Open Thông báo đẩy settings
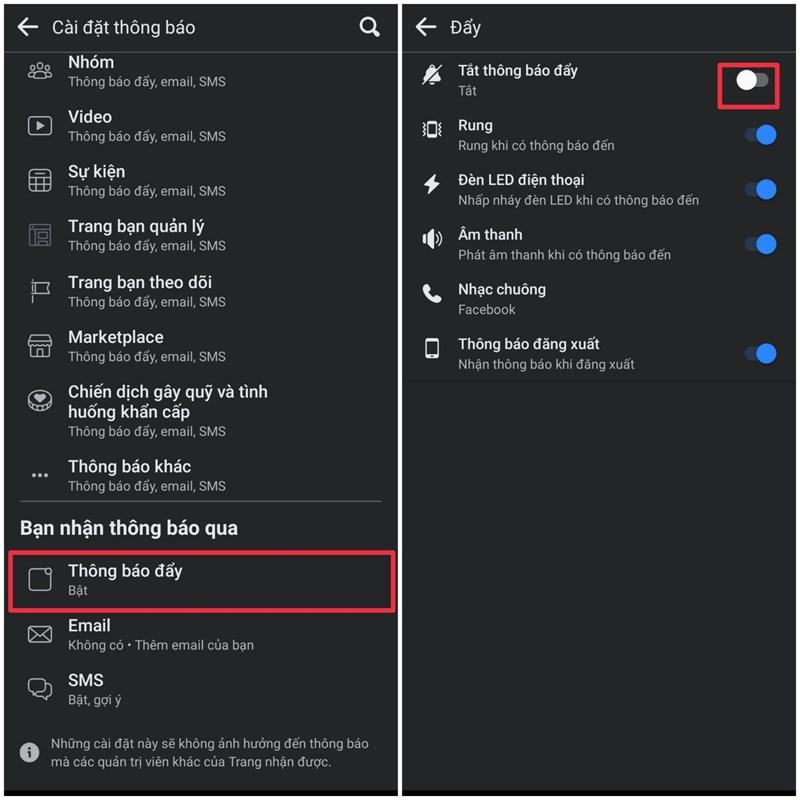800x800 pixels. point(202,580)
